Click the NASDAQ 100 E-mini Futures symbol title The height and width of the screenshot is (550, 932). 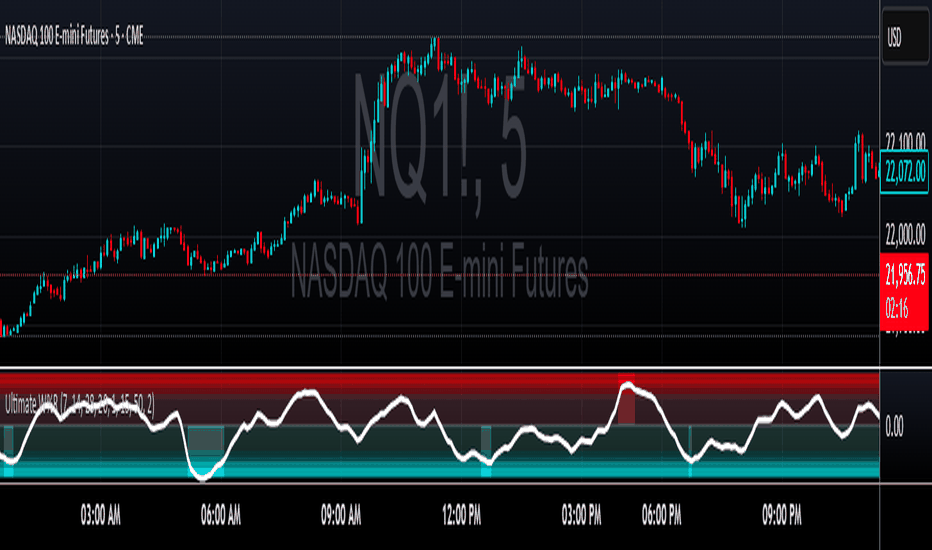[x=74, y=37]
